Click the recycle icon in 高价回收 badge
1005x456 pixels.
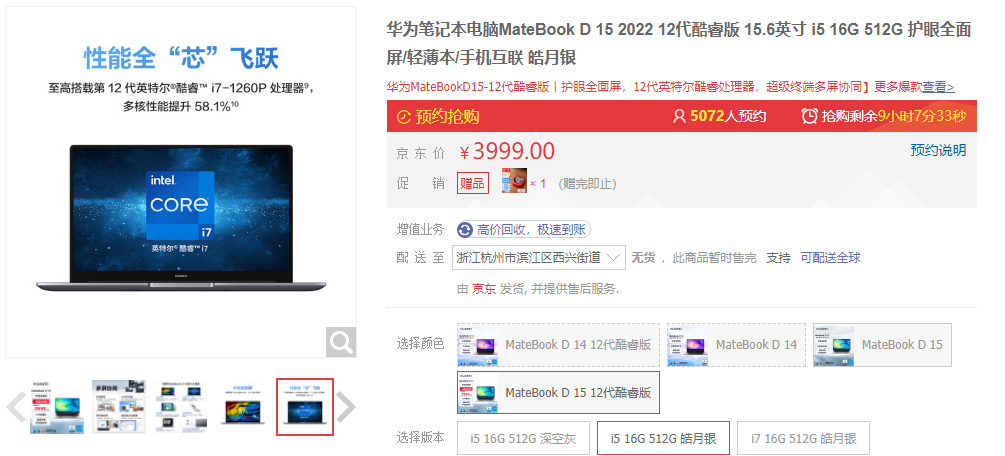pyautogui.click(x=465, y=230)
